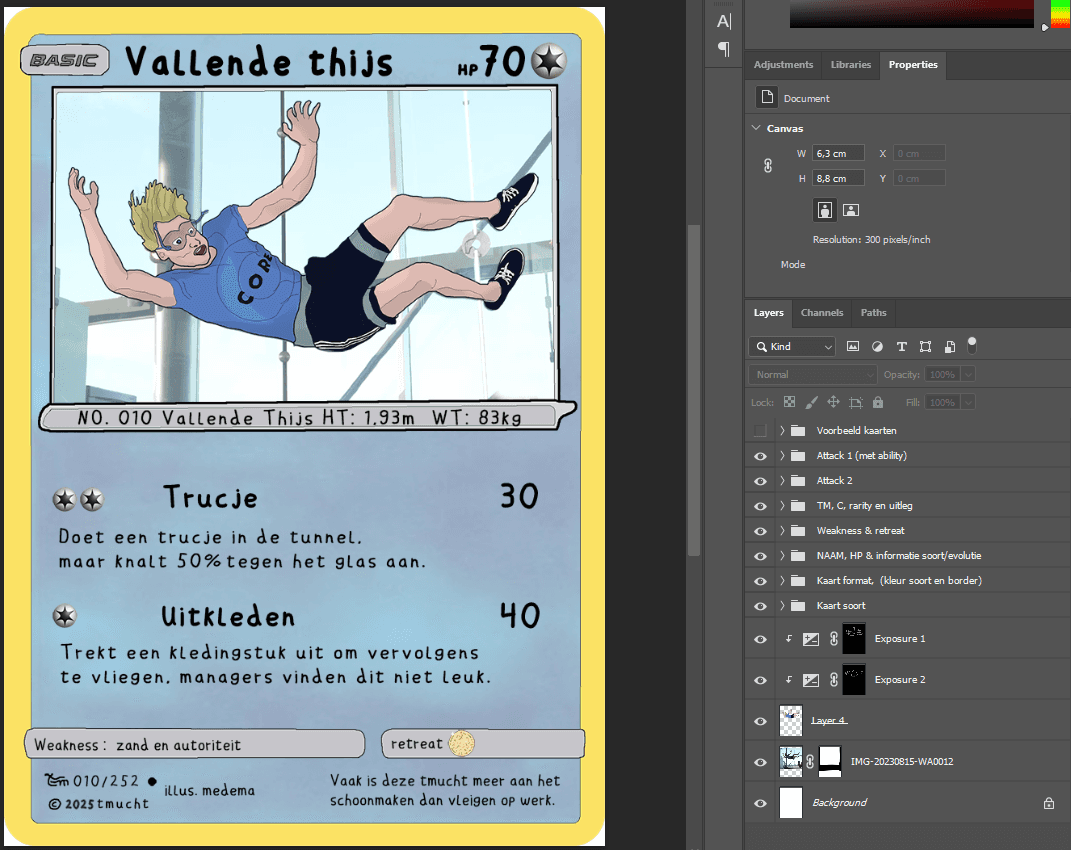Hide the Exposure 2 layer
This screenshot has width=1071, height=850.
pyautogui.click(x=760, y=681)
